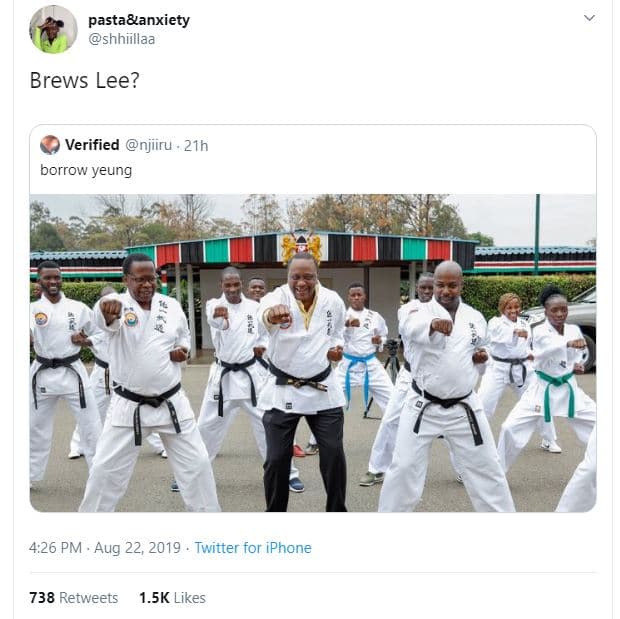The height and width of the screenshot is (619, 620).
Task: View the 738 Retweets list
Action: tap(74, 598)
